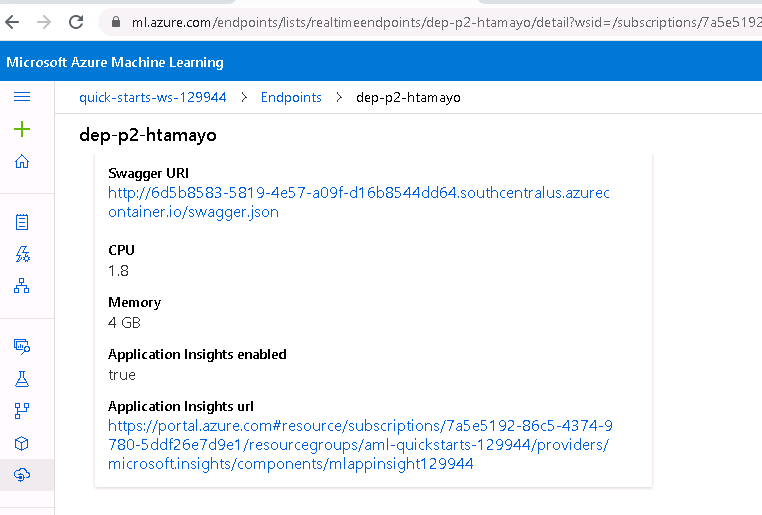Select Application Insights url label

tap(180, 406)
